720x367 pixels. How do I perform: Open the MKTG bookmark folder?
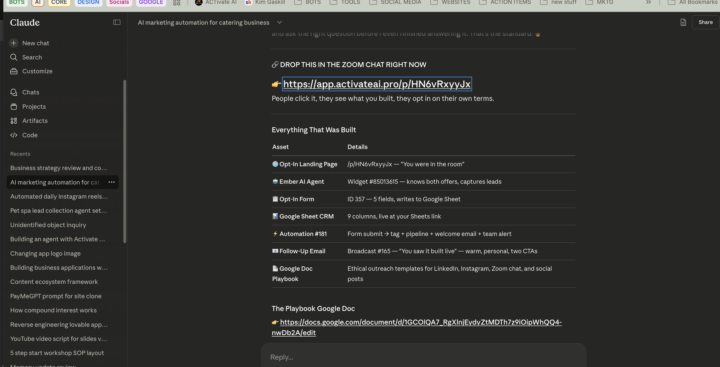599,2
